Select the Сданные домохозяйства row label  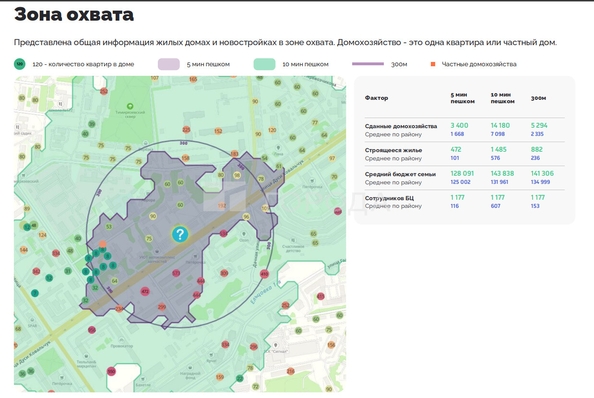click(x=401, y=126)
